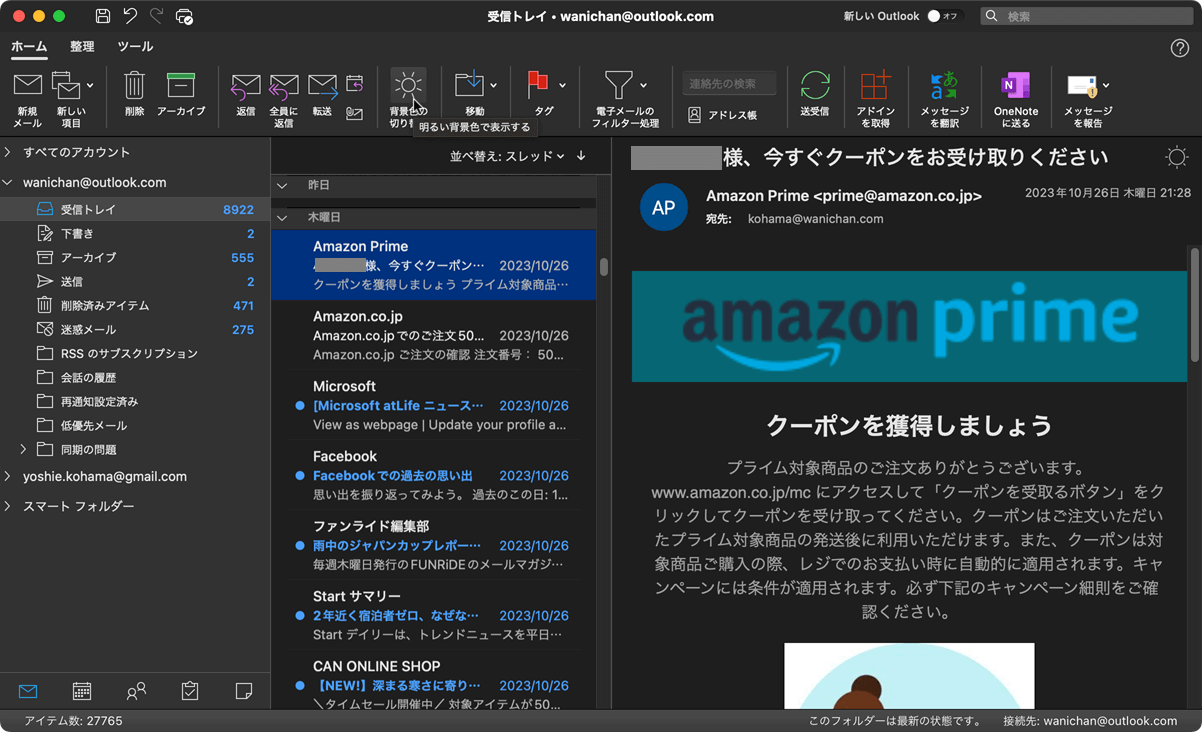Click 電子メールのフィルター処理 funnel icon
Viewport: 1202px width, 732px height.
click(619, 85)
